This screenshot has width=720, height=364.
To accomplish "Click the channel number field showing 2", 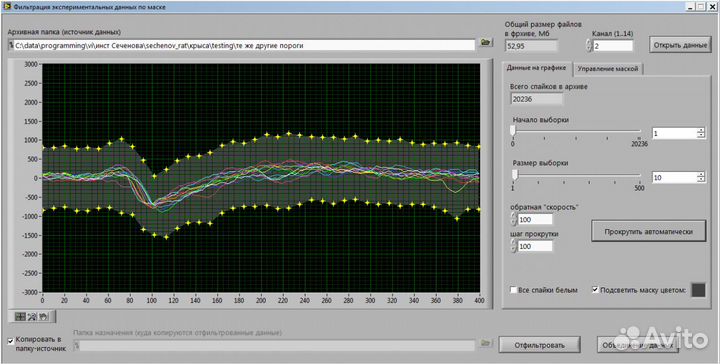I will [613, 46].
